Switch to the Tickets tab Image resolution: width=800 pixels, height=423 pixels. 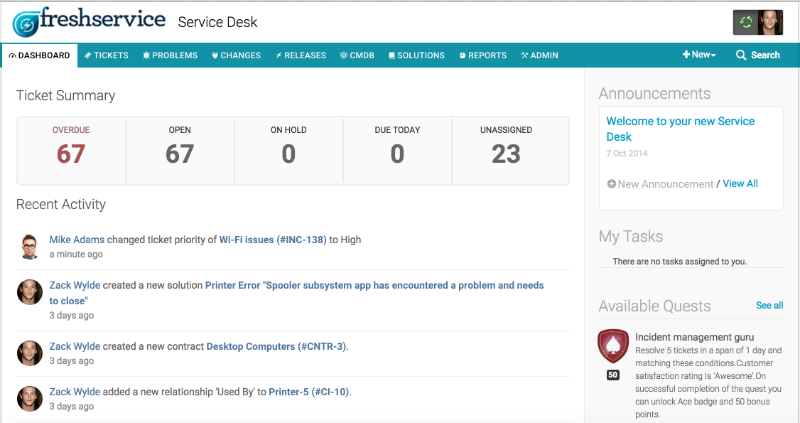pos(106,55)
